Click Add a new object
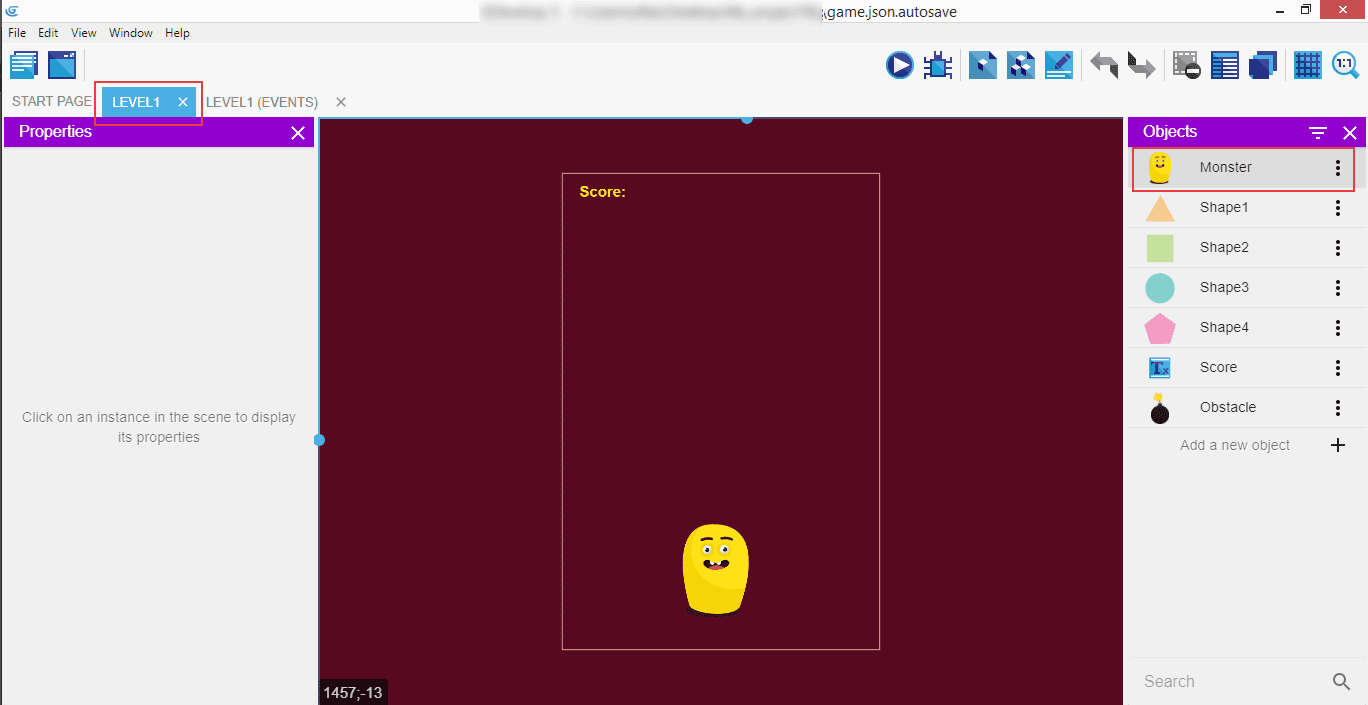Screen dimensions: 1368x705 (x=1236, y=445)
